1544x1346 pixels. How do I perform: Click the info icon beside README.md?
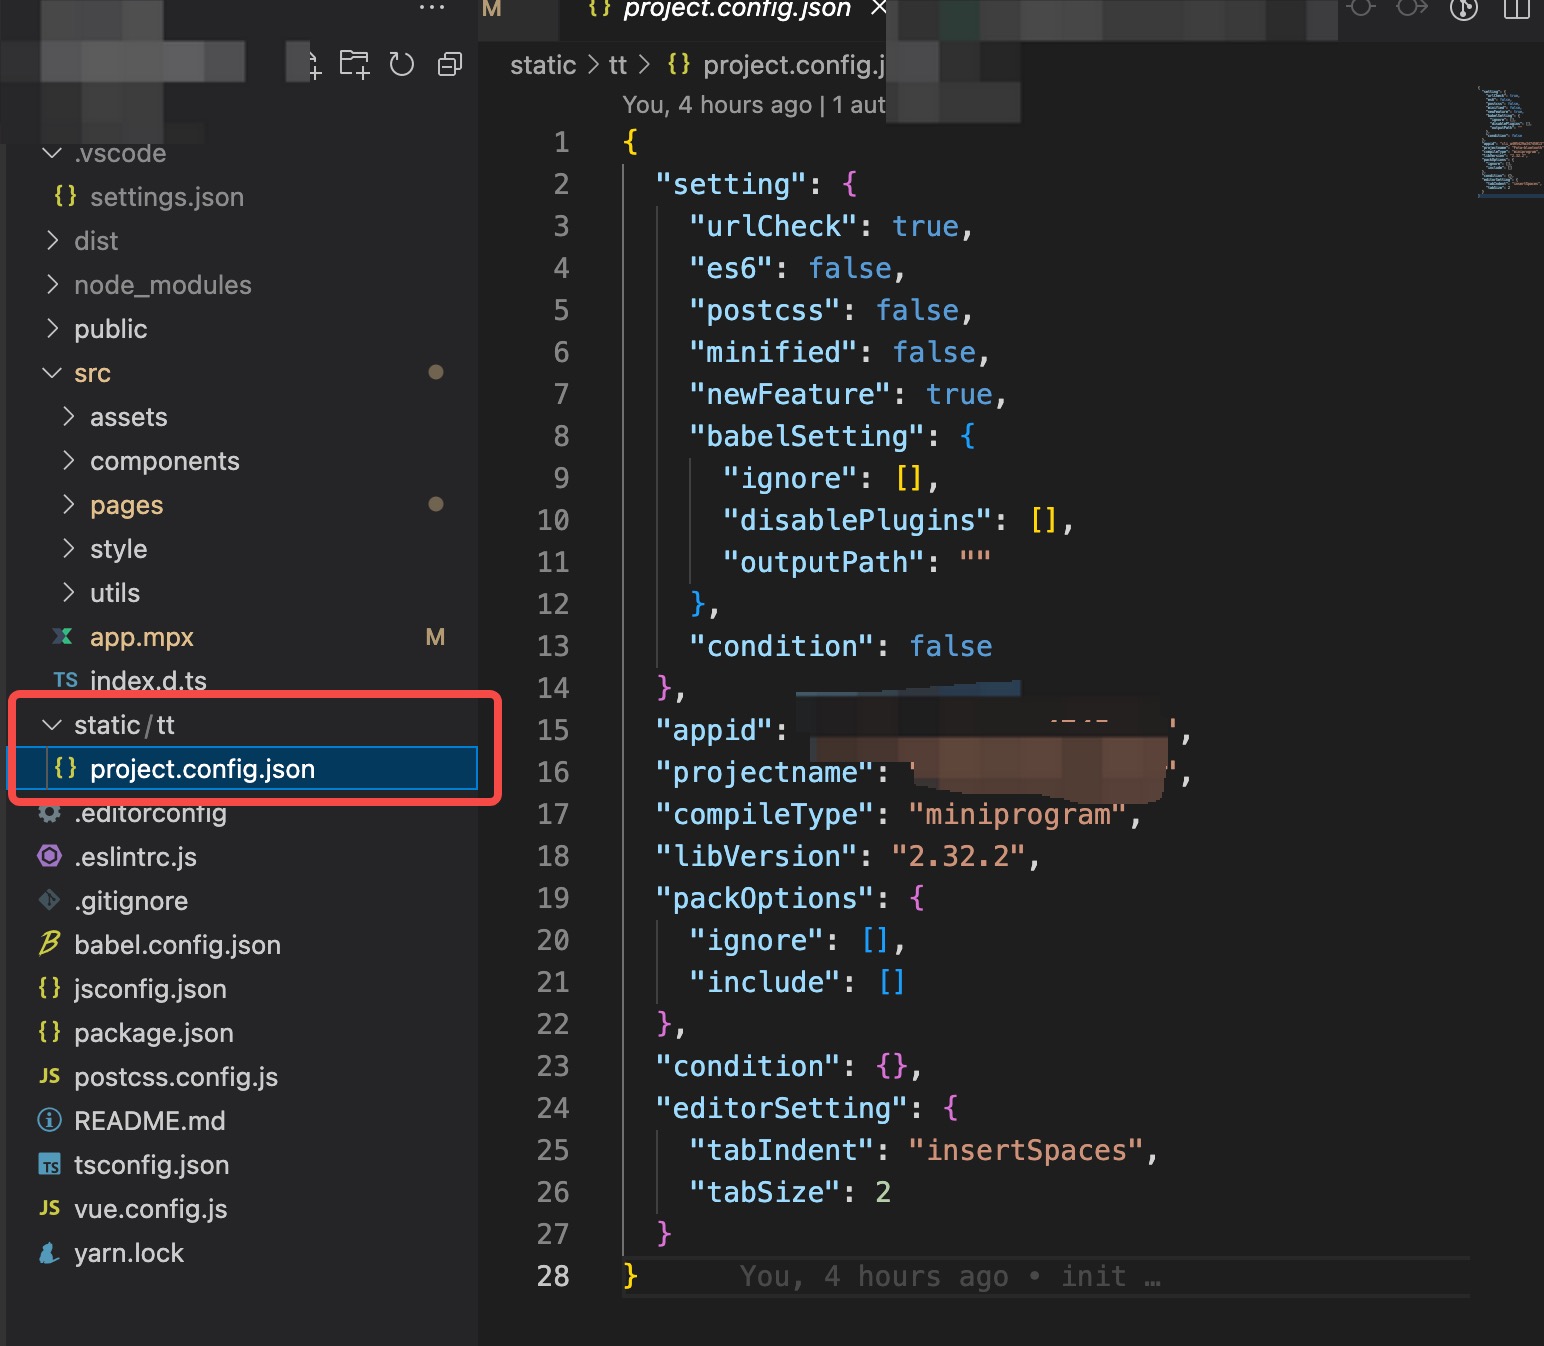coord(49,1120)
